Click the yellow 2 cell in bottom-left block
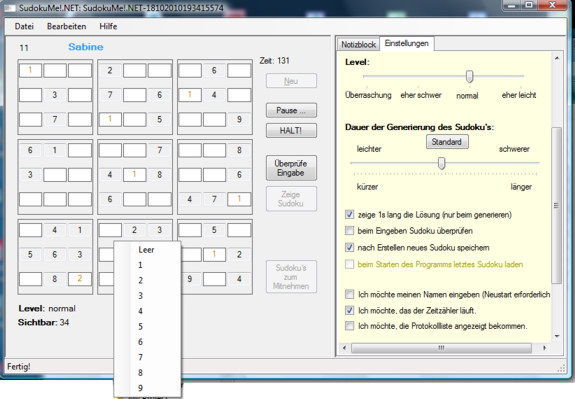 pos(80,279)
